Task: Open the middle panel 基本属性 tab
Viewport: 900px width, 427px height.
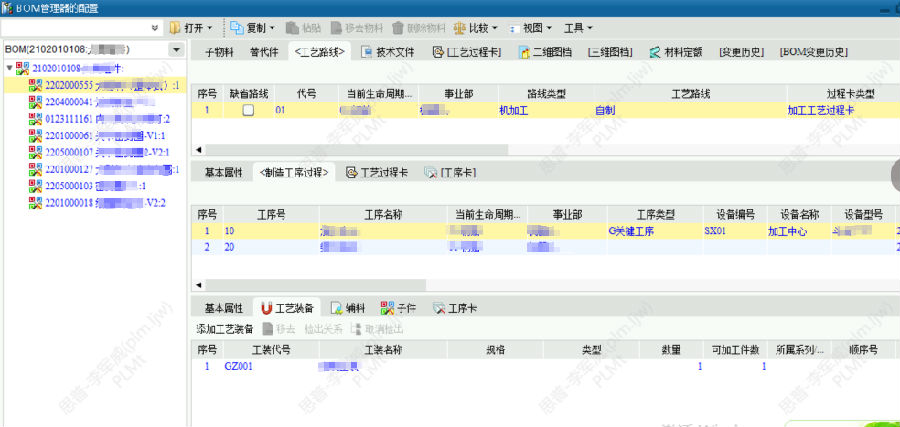Action: tap(224, 173)
